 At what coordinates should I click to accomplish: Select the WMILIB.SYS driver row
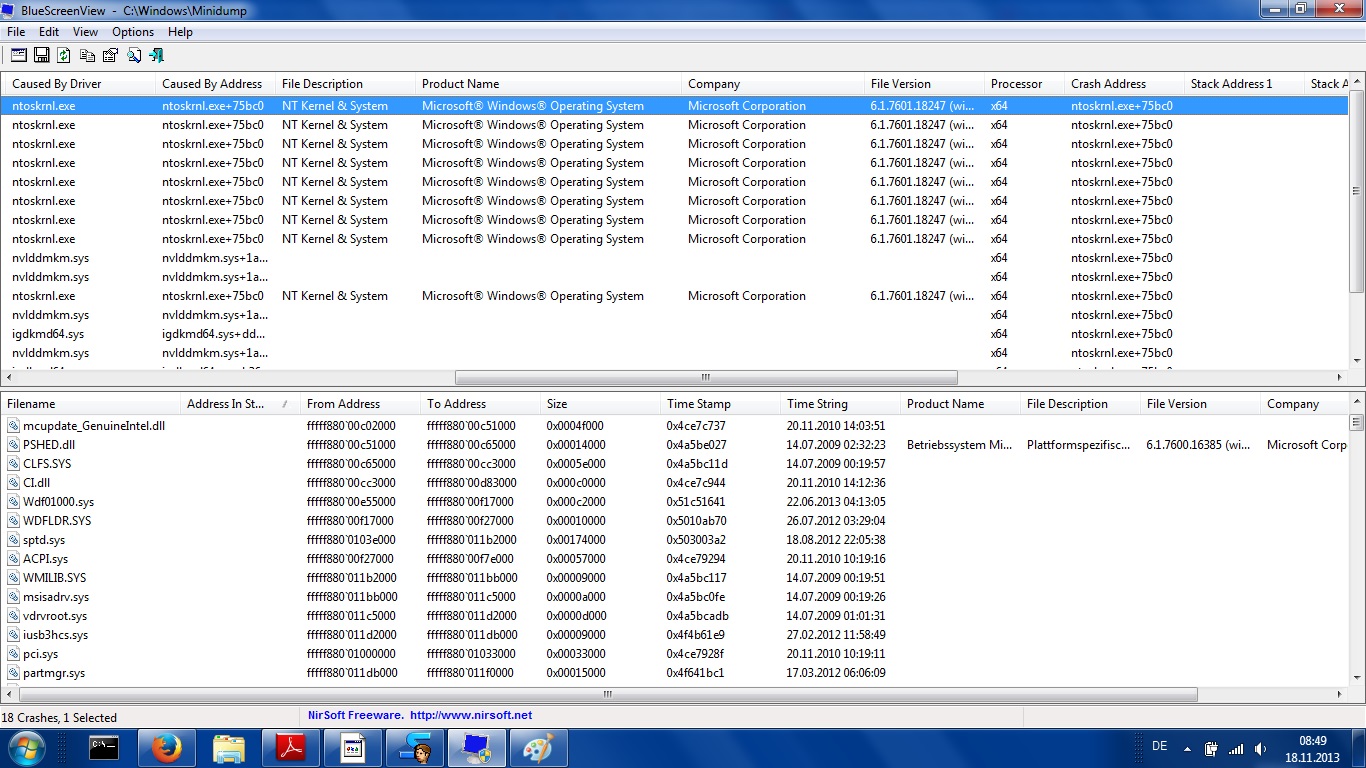click(675, 578)
